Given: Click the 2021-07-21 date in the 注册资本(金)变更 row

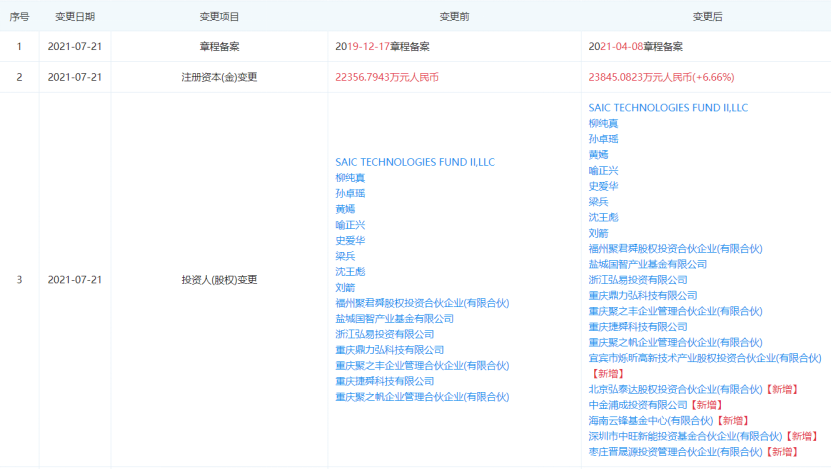Looking at the screenshot, I should click(x=75, y=77).
